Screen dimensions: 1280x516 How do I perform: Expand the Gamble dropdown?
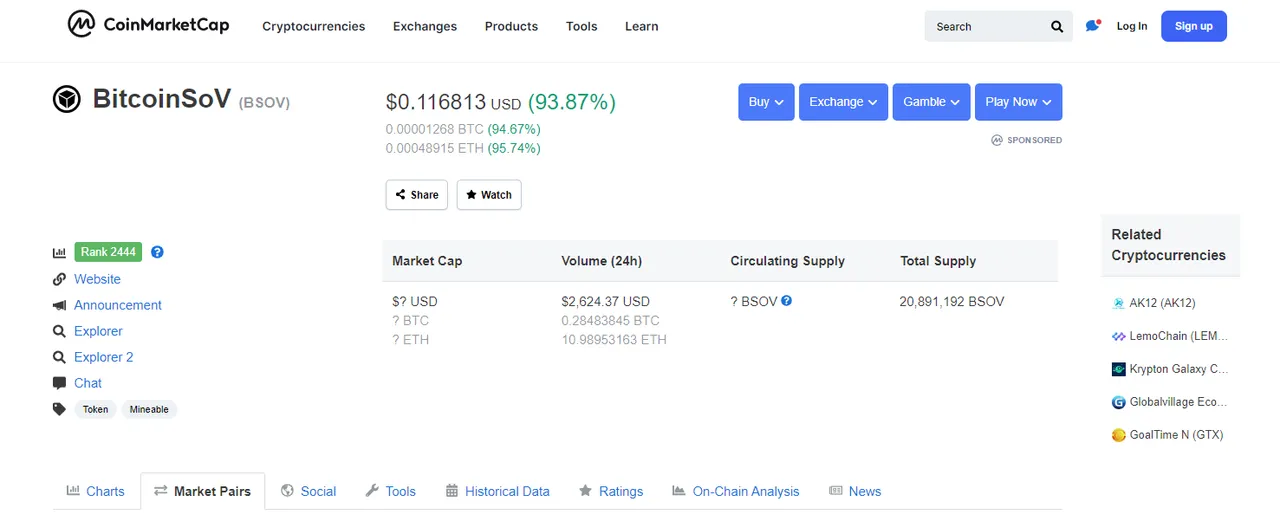[x=931, y=102]
